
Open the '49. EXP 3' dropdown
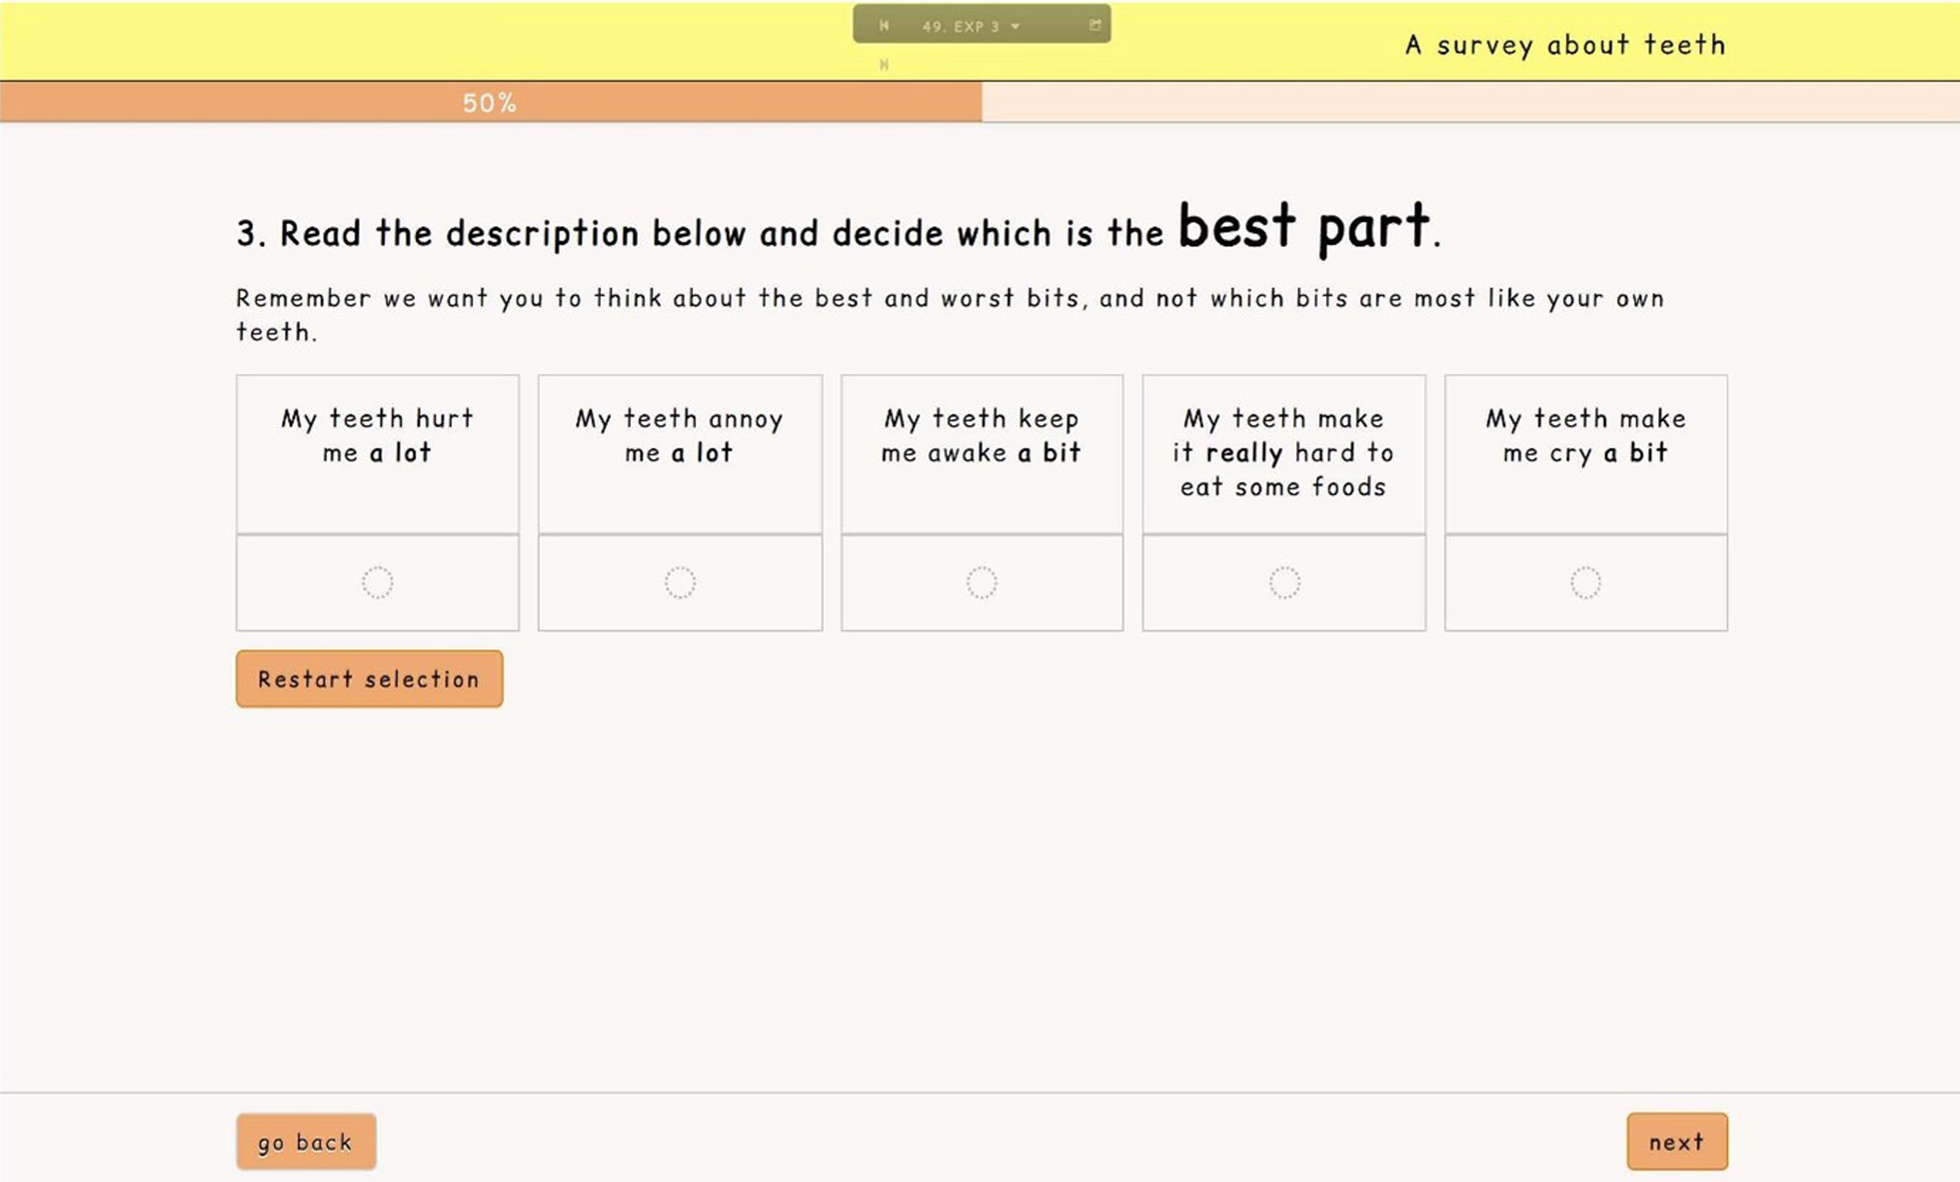[x=970, y=26]
